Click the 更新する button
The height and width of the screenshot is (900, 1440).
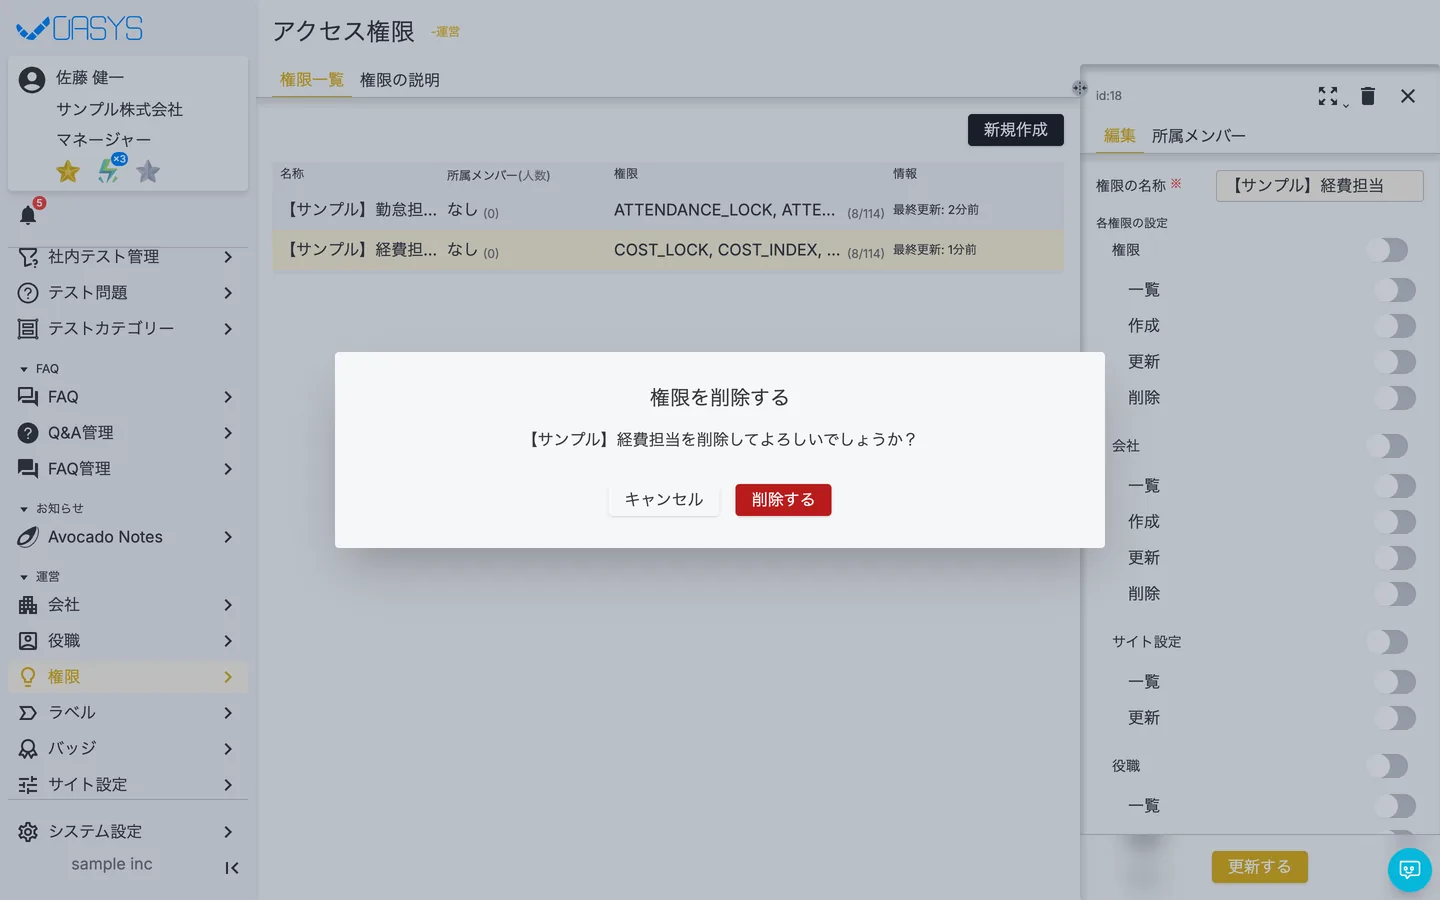[1260, 867]
